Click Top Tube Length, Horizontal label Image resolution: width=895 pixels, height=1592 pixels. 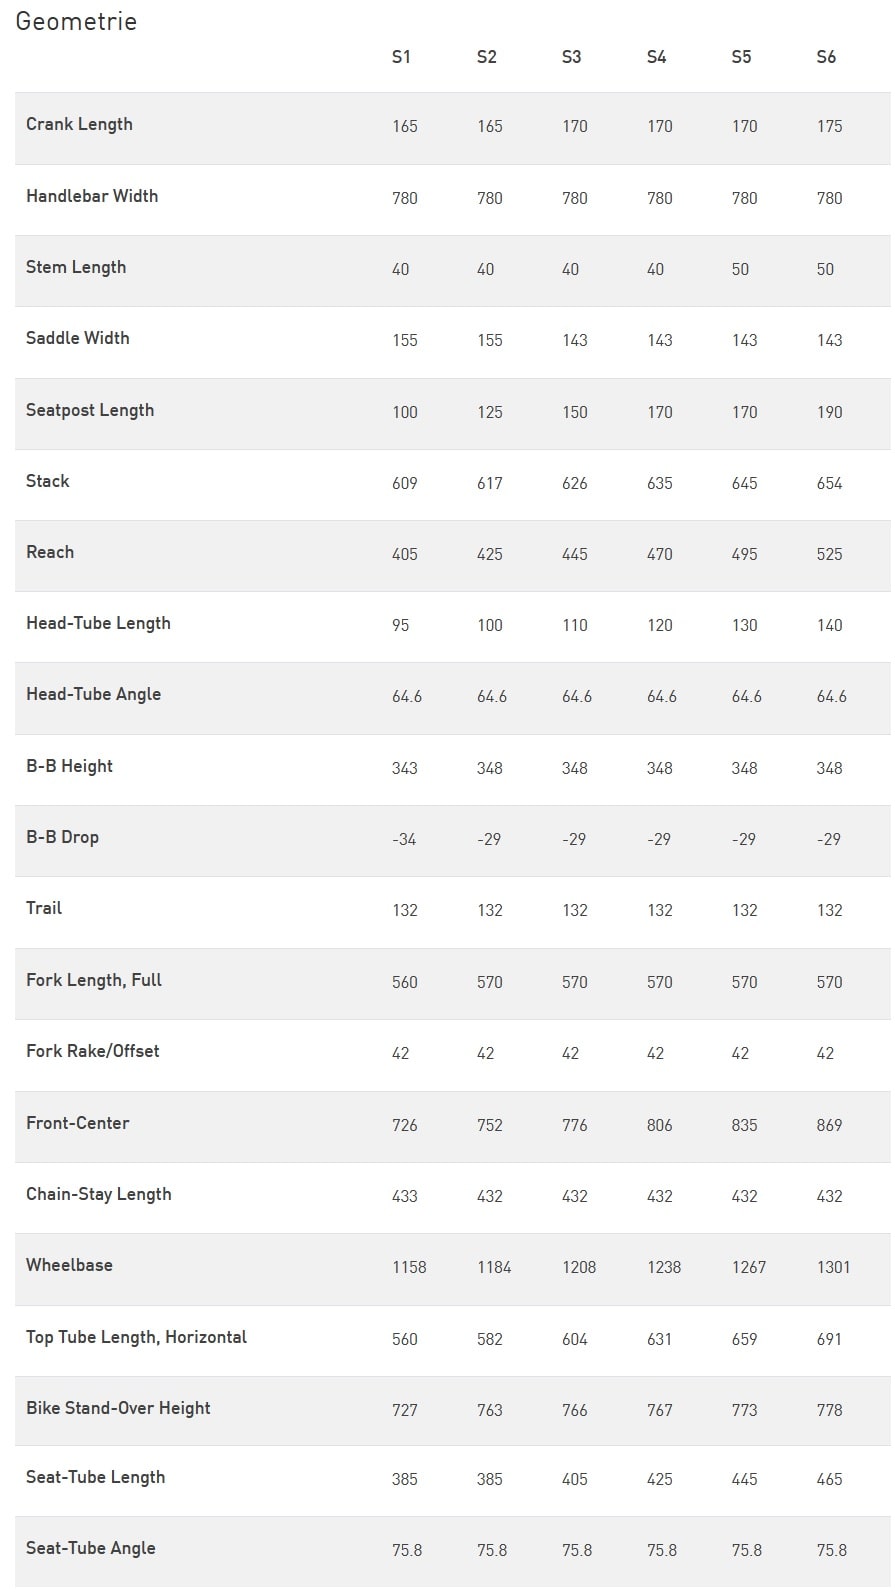tap(136, 1337)
